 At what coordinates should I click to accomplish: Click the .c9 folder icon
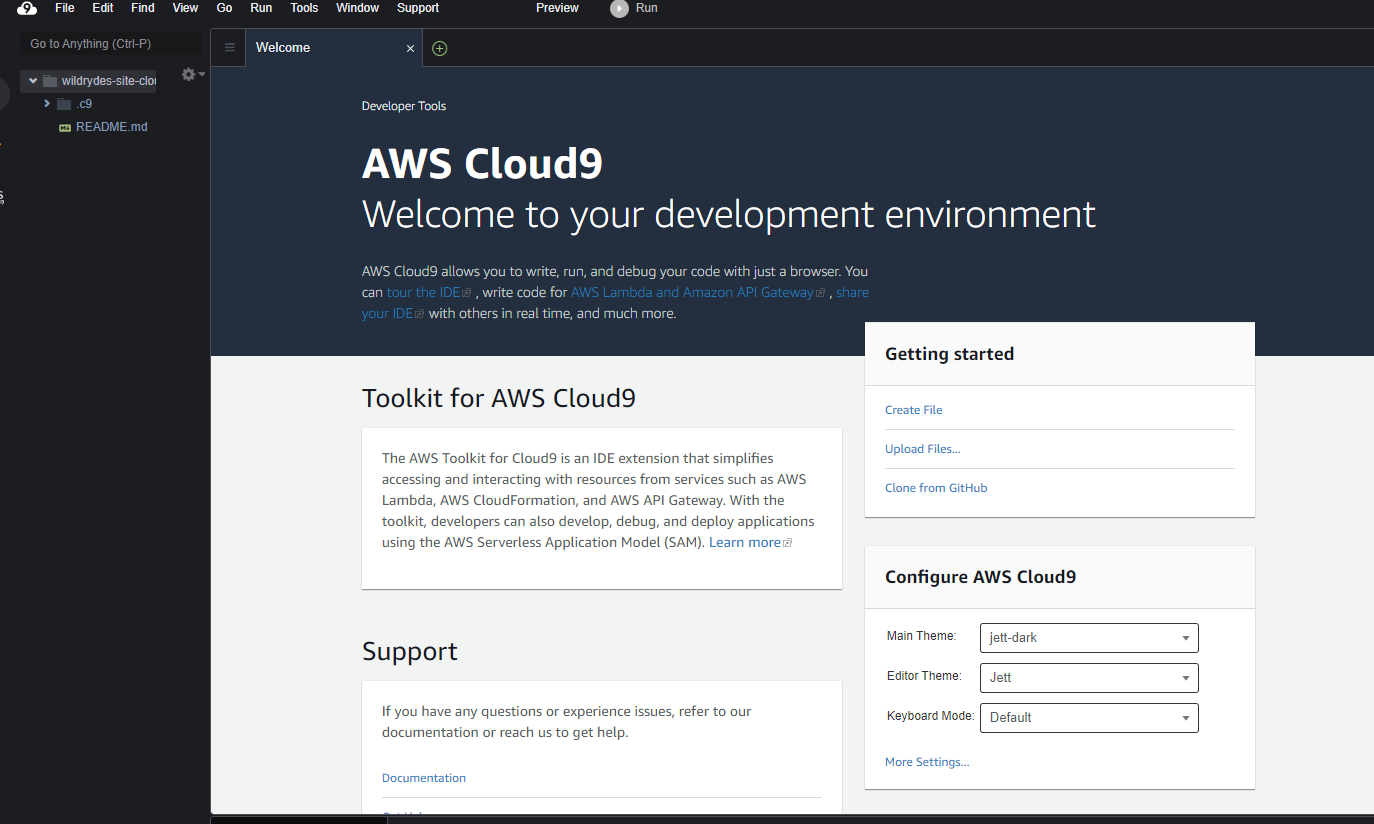[62, 103]
